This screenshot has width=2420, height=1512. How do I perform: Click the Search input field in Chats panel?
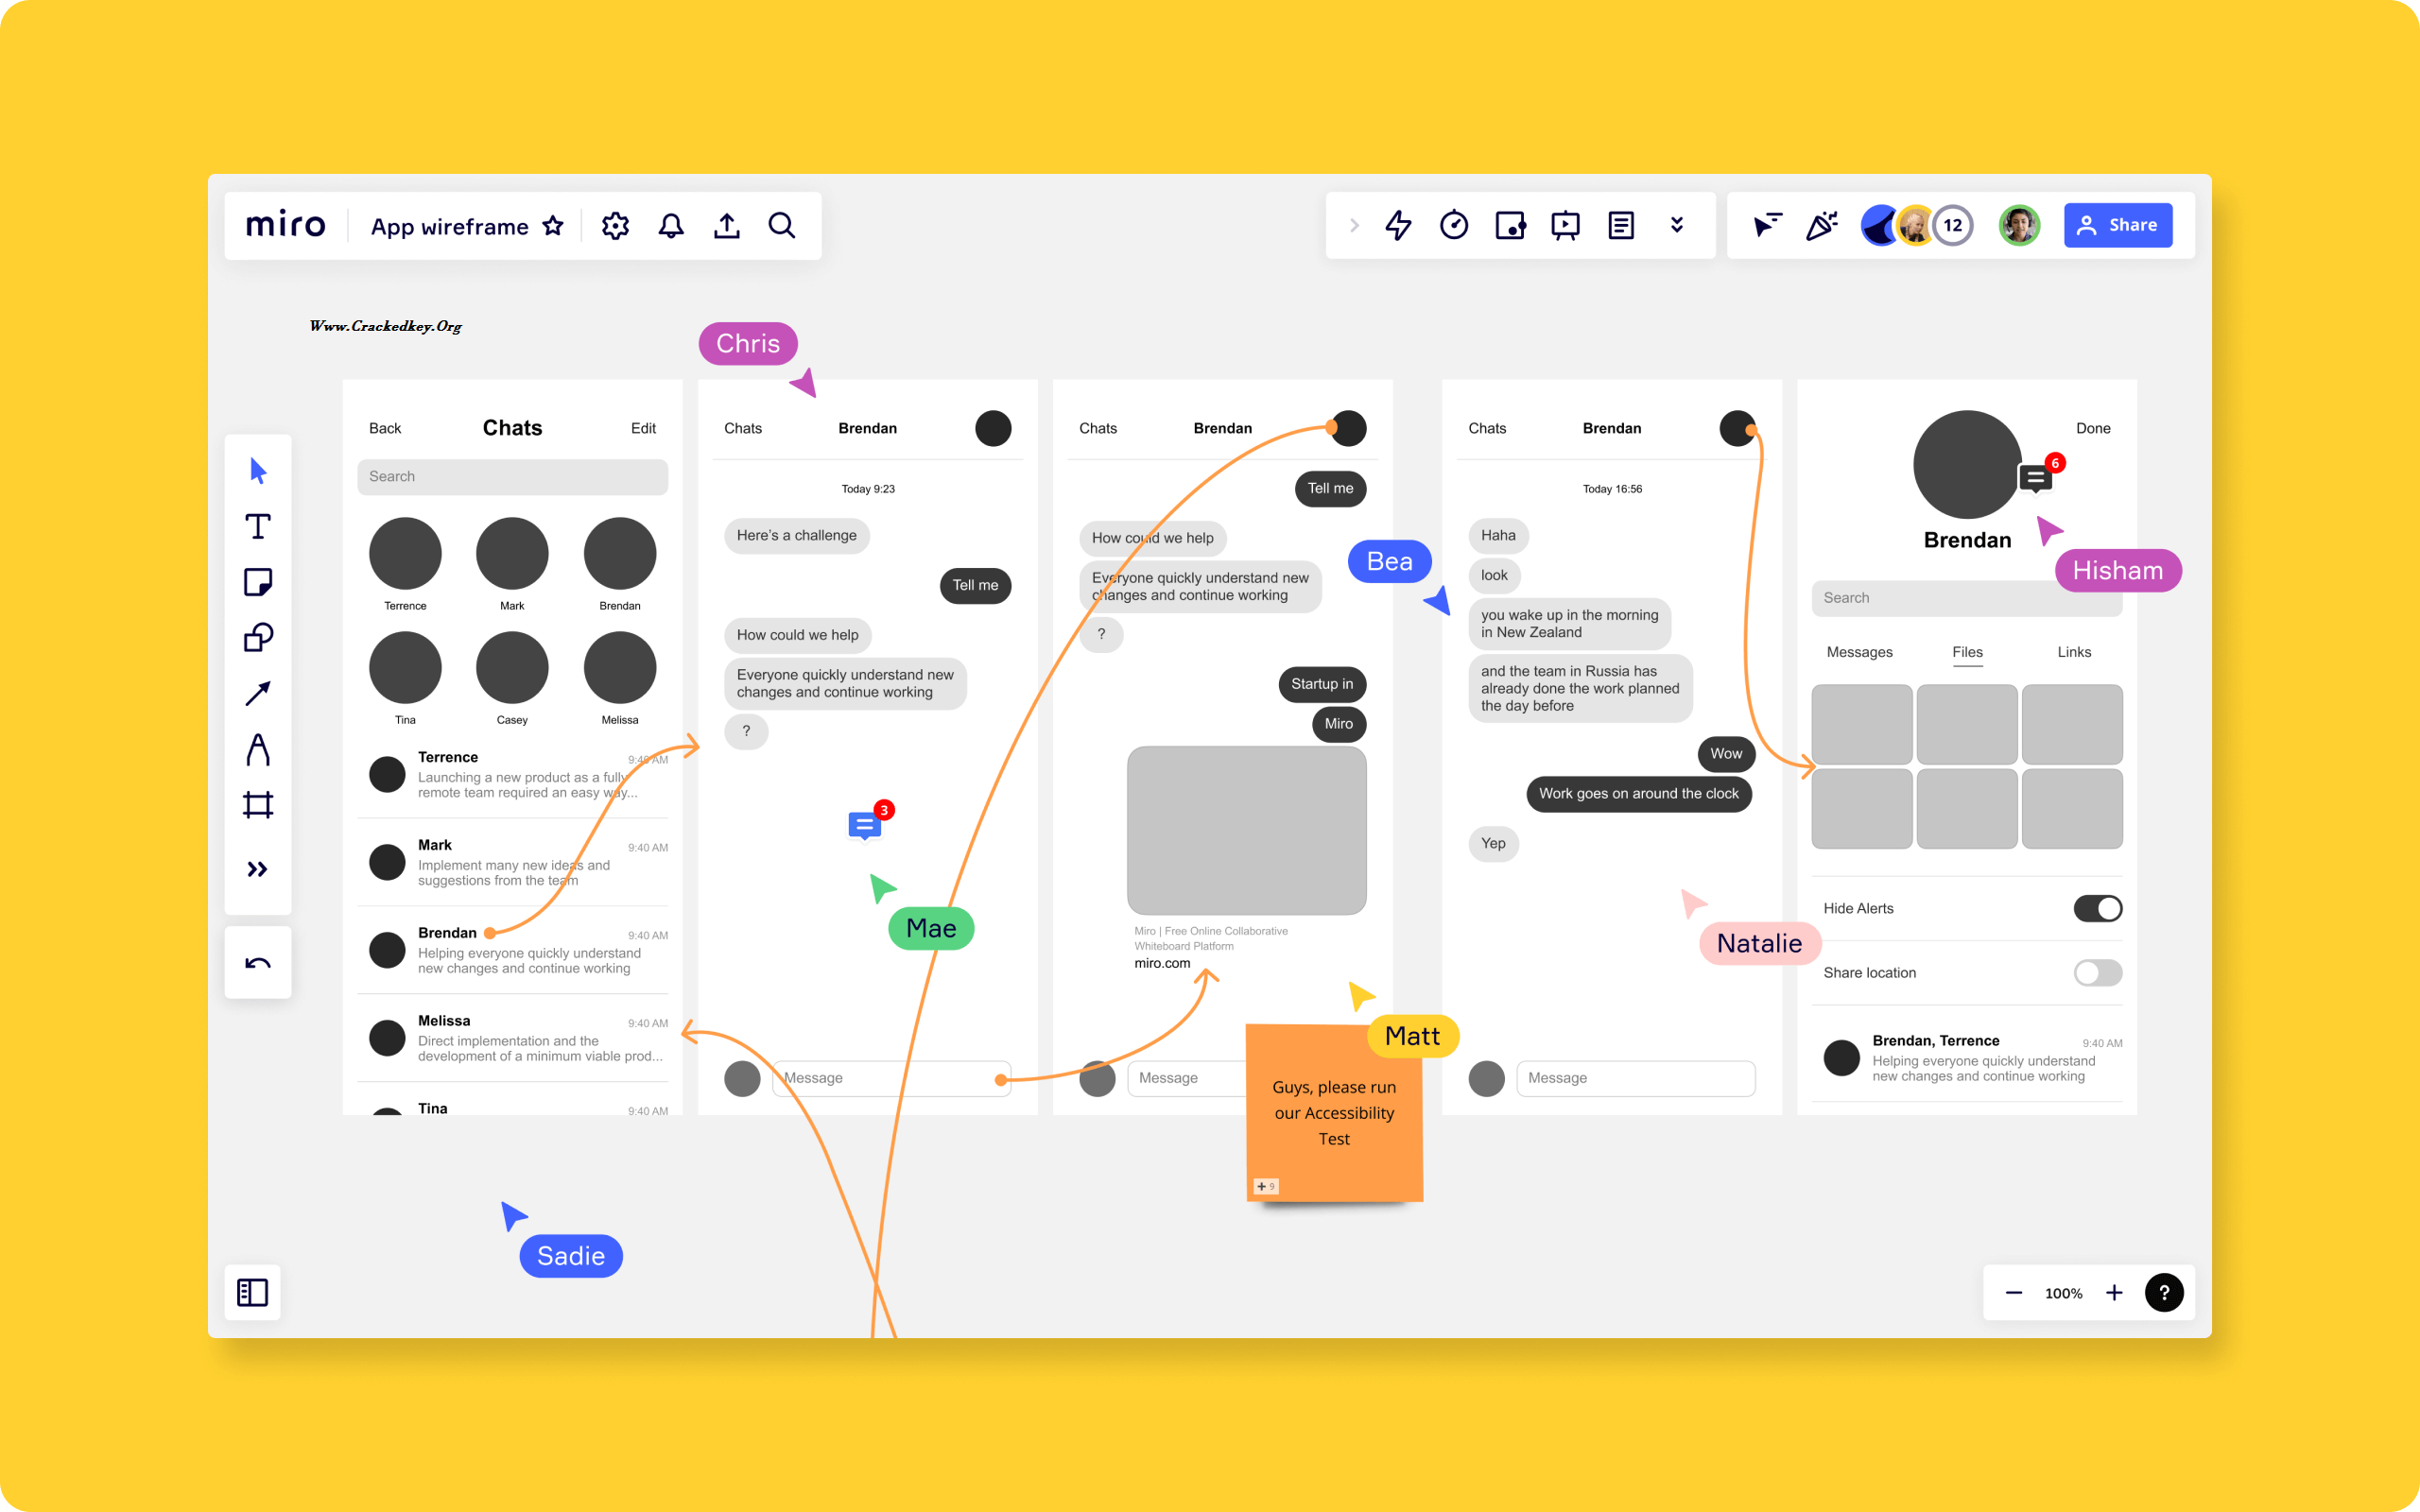(512, 475)
